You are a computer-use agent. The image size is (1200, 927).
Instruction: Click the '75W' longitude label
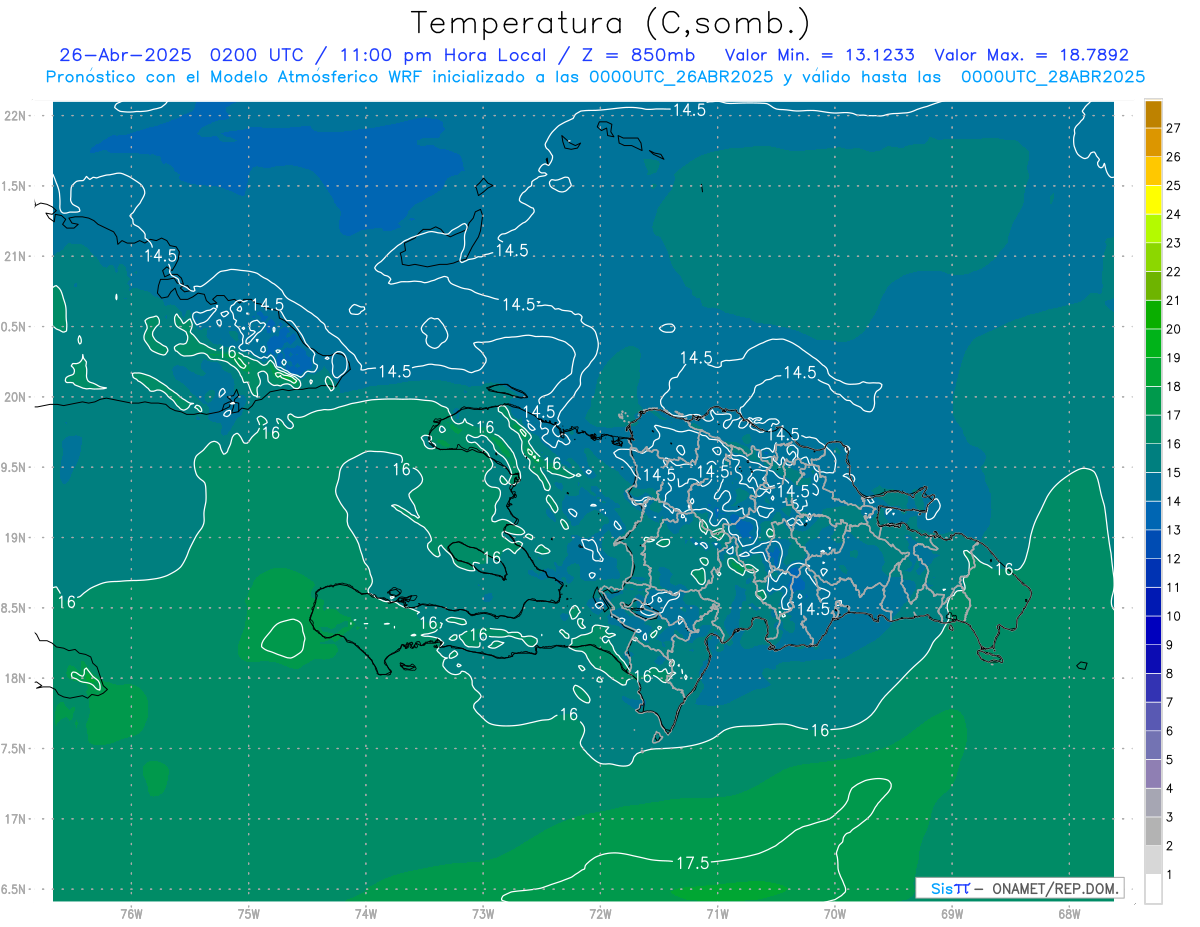[x=249, y=914]
